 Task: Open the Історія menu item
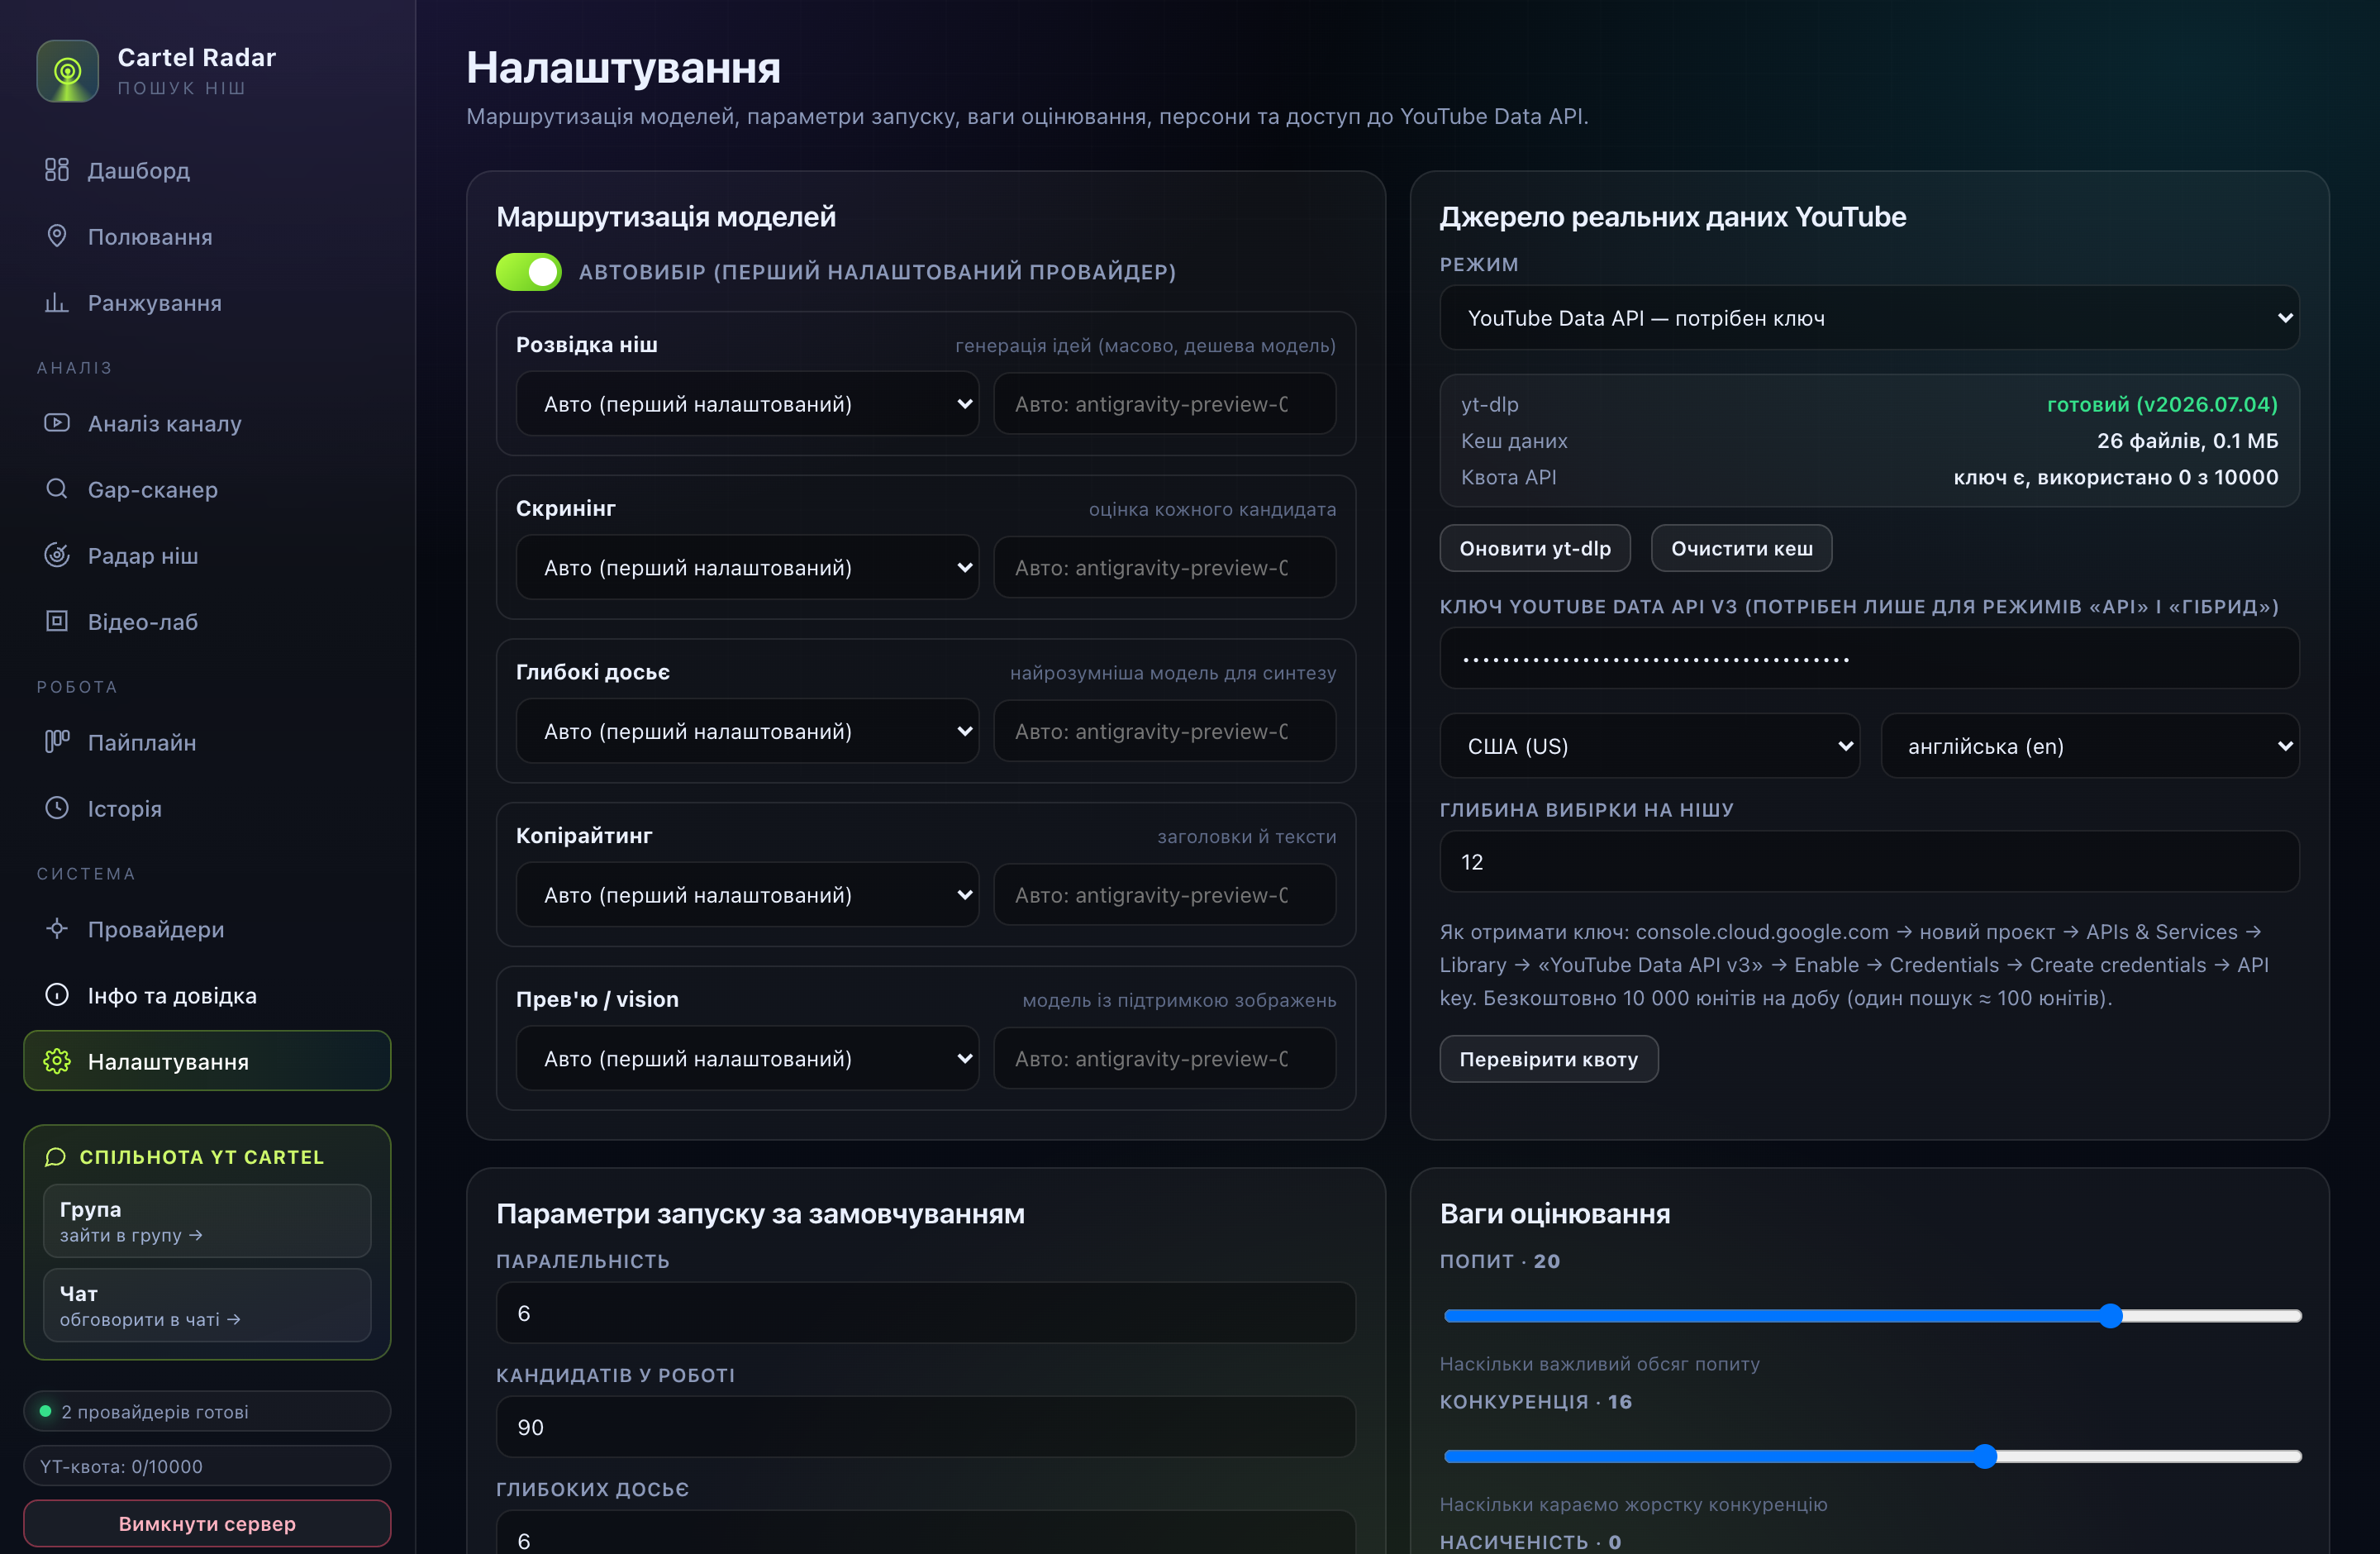207,808
